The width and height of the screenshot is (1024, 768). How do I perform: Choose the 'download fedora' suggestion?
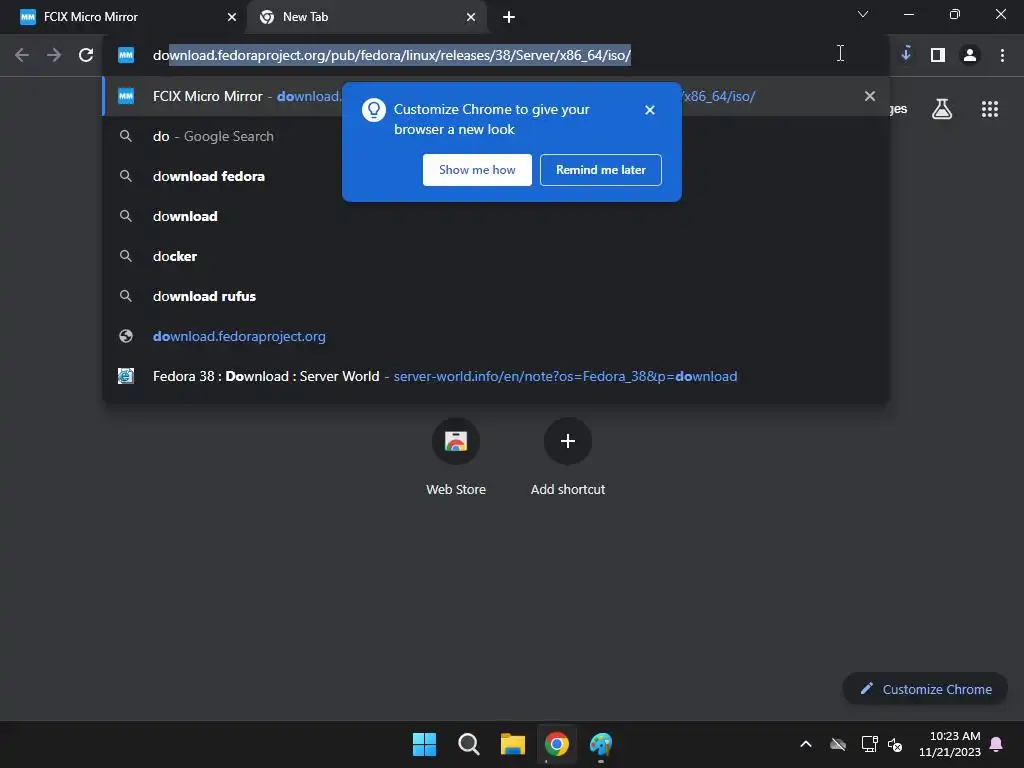tap(495, 176)
